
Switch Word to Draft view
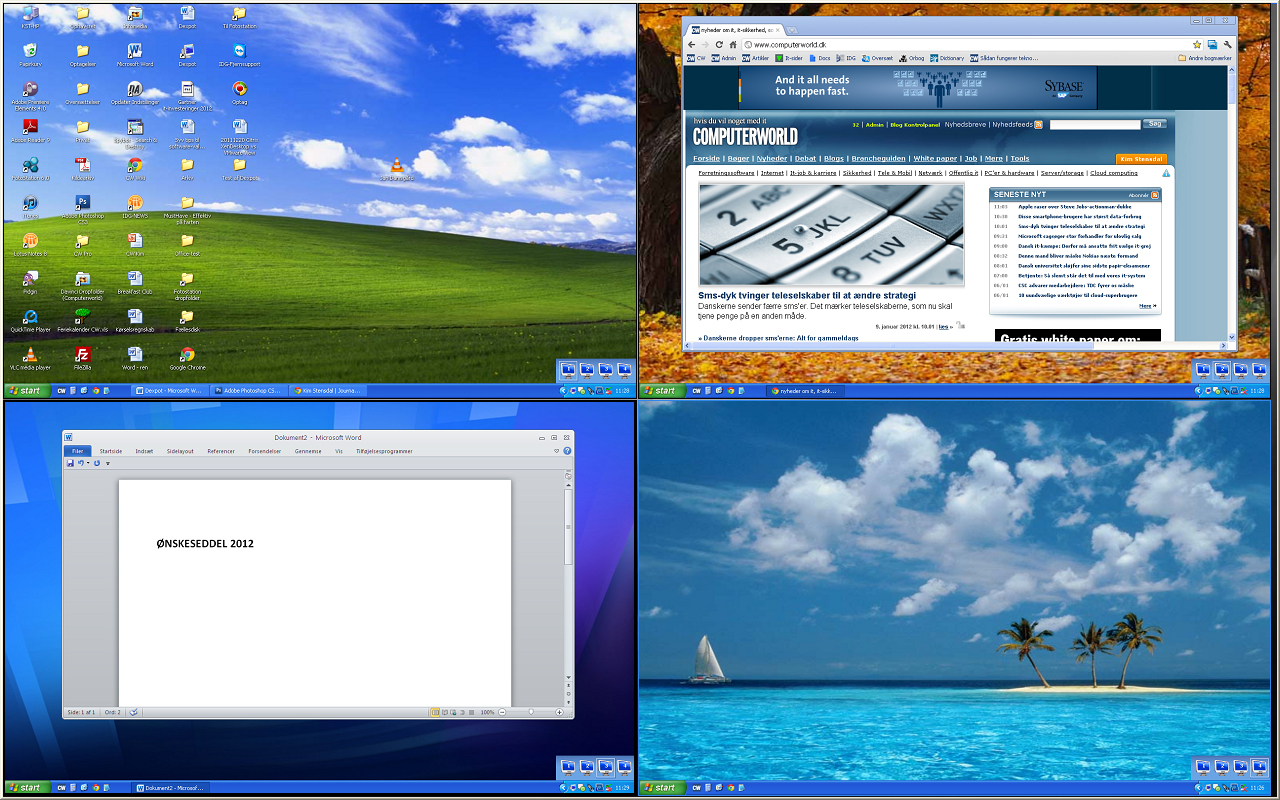pyautogui.click(x=471, y=712)
